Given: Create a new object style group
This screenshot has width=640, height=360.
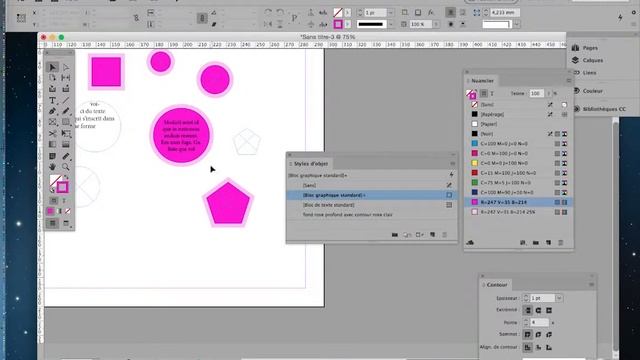Looking at the screenshot, I should [395, 235].
